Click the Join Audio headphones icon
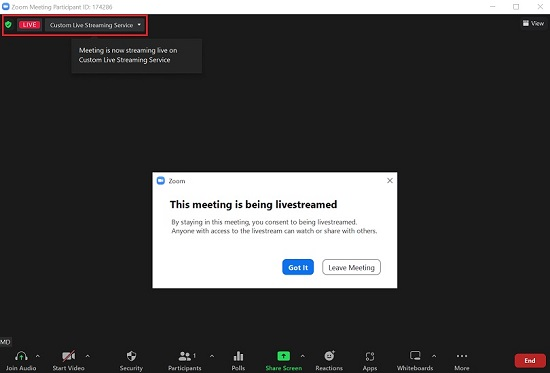550x373 pixels. click(x=21, y=357)
